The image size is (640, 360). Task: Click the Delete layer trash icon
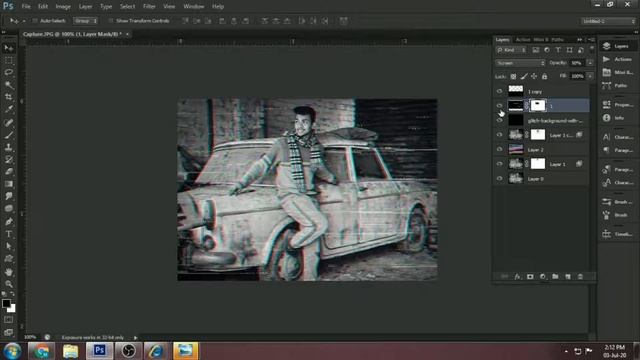click(x=580, y=277)
